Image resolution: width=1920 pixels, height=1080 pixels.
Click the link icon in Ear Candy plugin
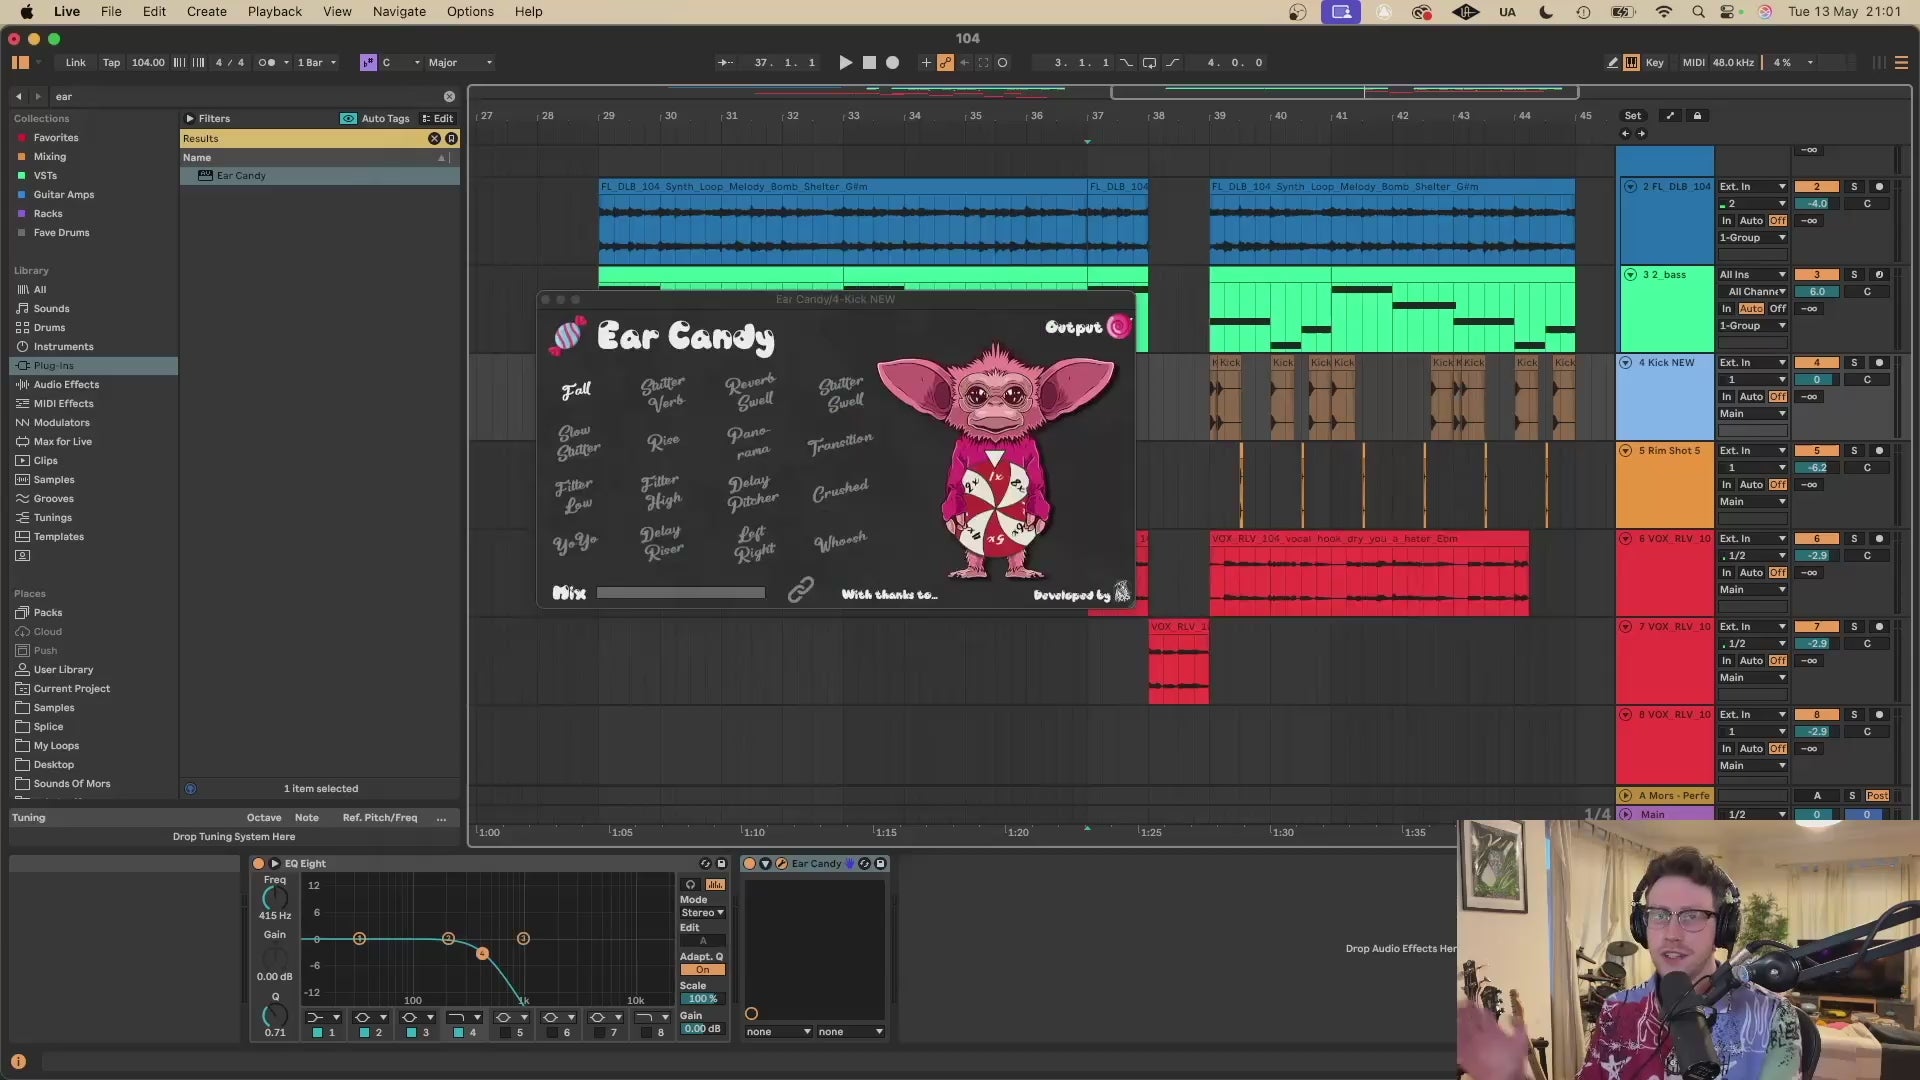[800, 590]
